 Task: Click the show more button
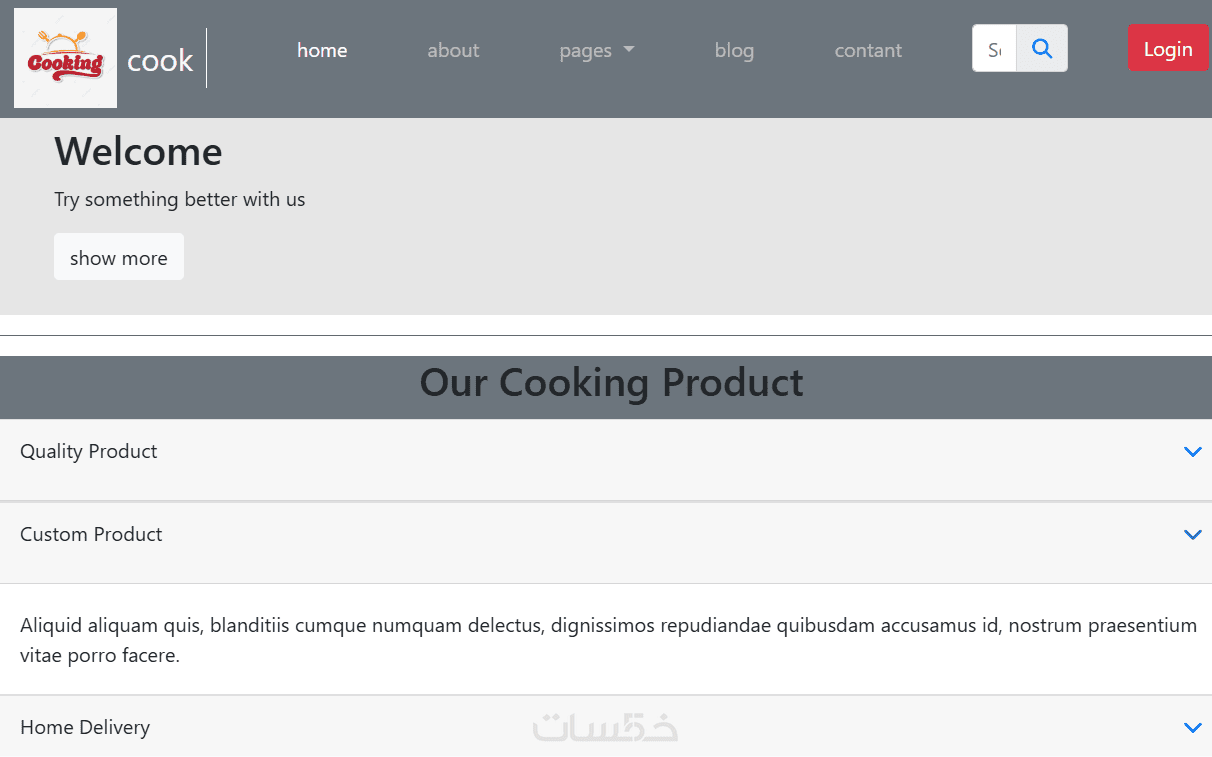point(119,257)
